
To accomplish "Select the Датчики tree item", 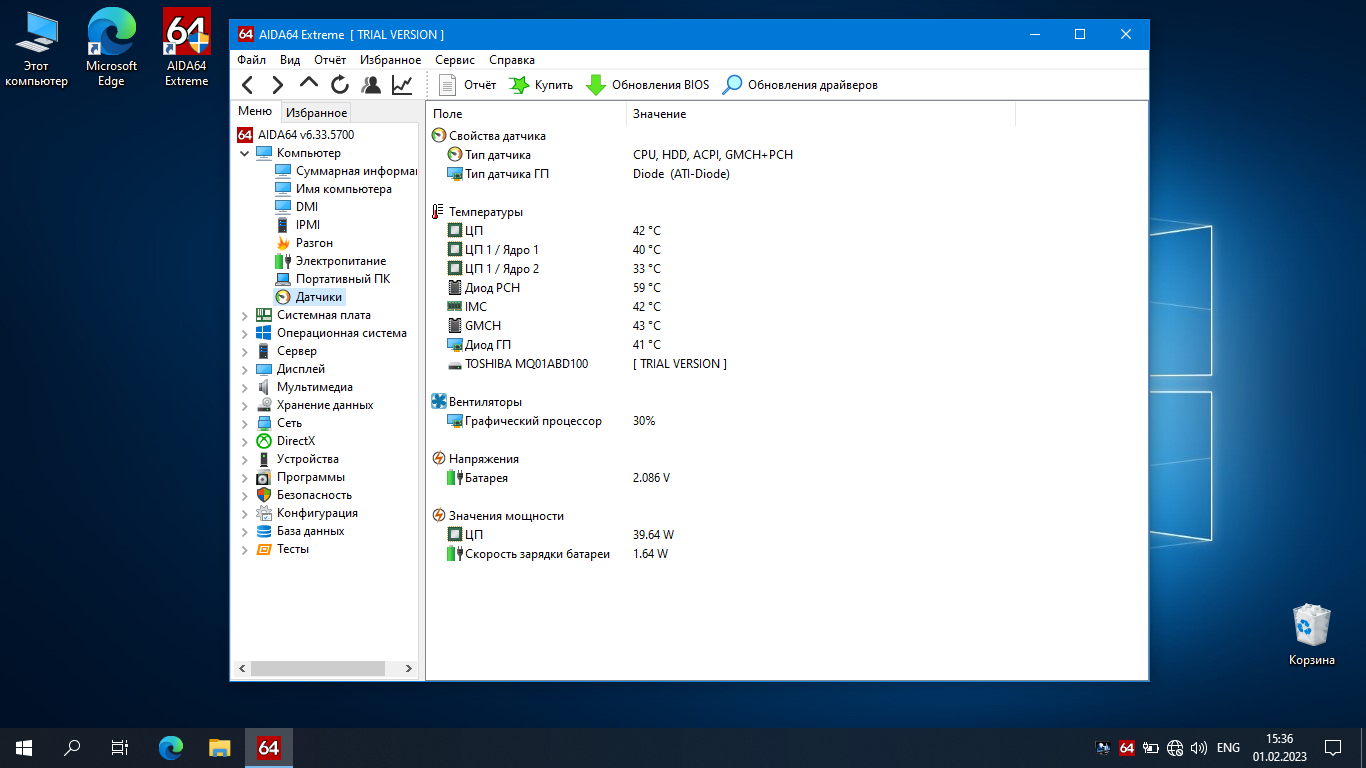I will pyautogui.click(x=309, y=297).
